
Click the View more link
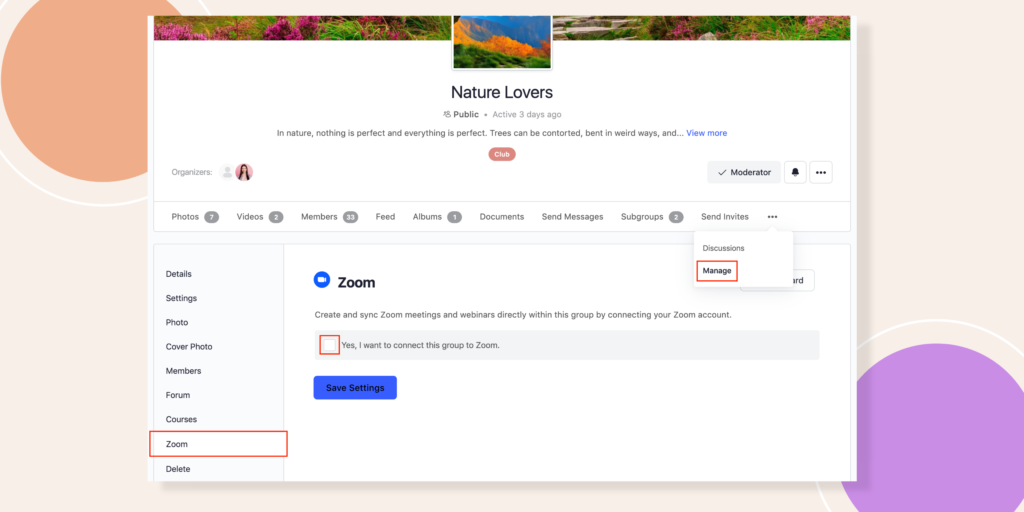[706, 133]
